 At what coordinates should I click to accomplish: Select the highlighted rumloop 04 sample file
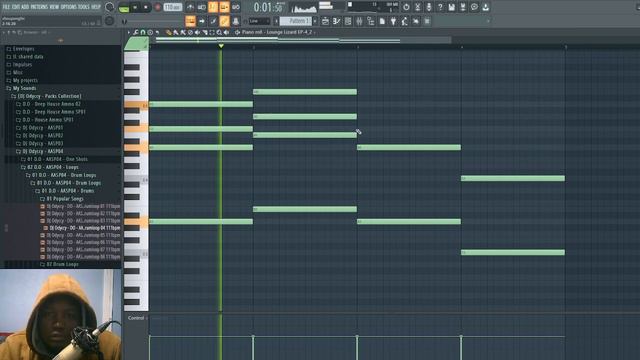[x=82, y=228]
